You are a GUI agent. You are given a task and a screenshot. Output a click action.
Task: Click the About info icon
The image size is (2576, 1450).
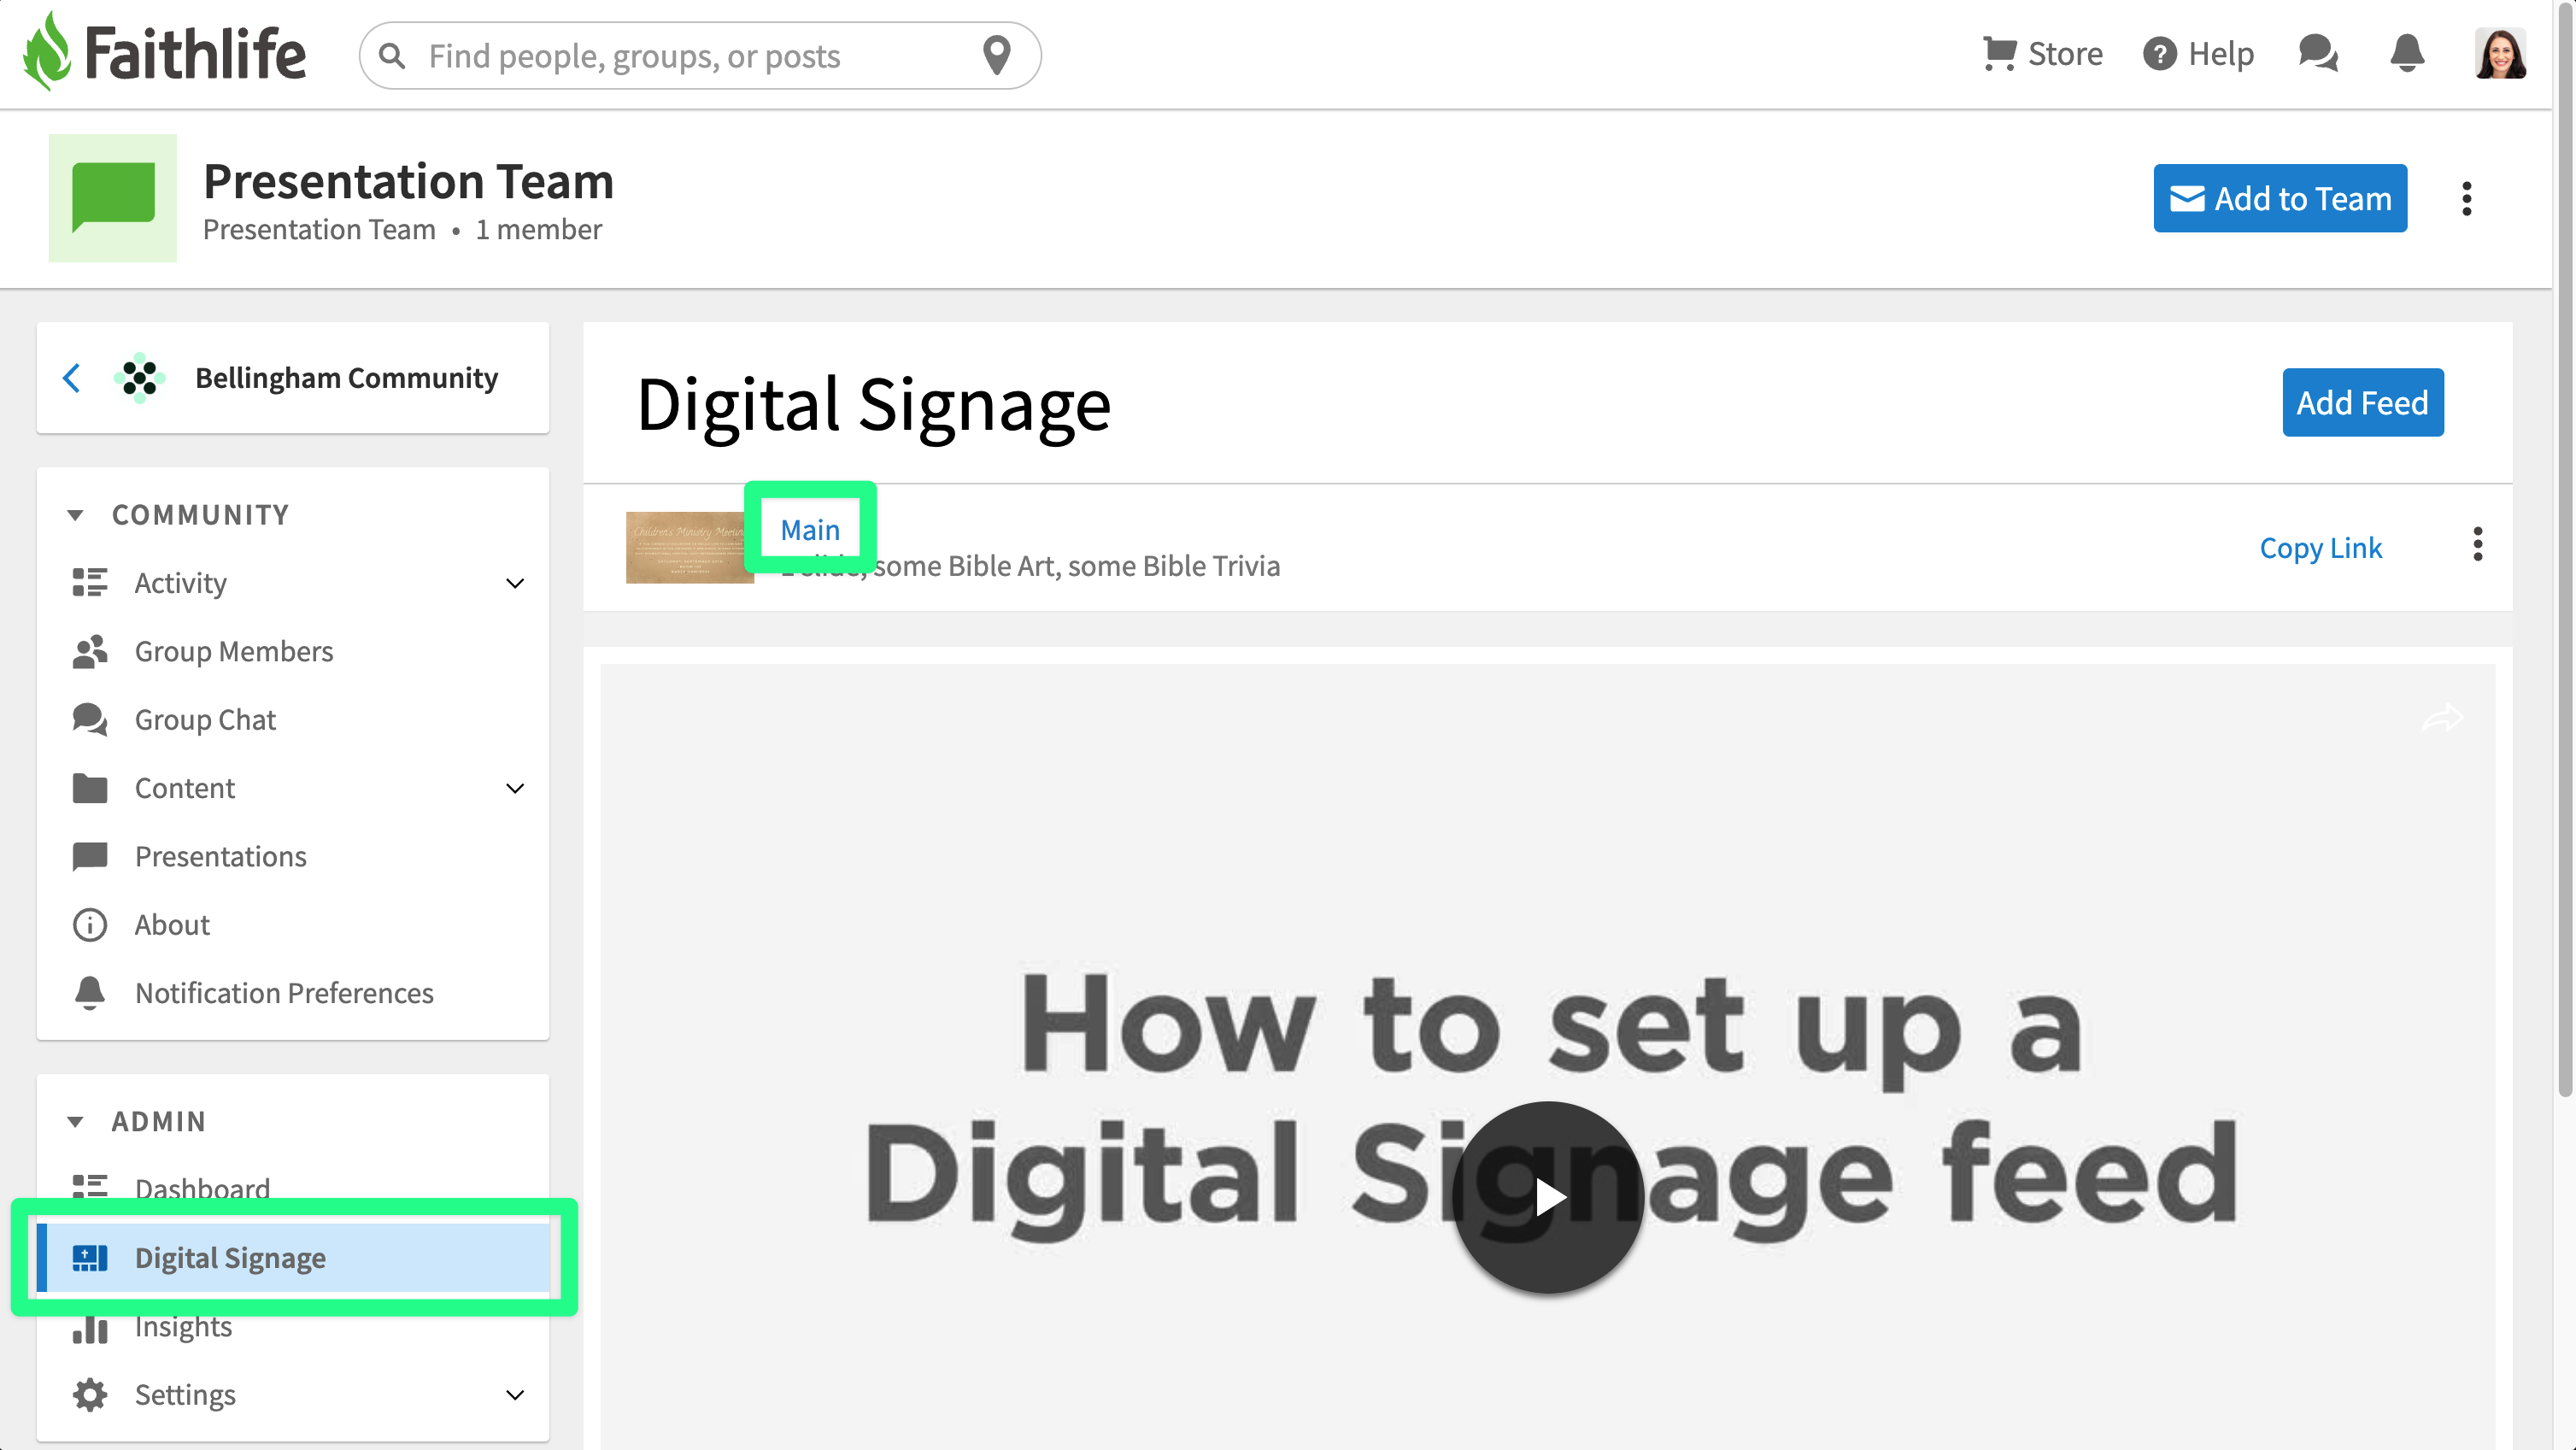90,925
